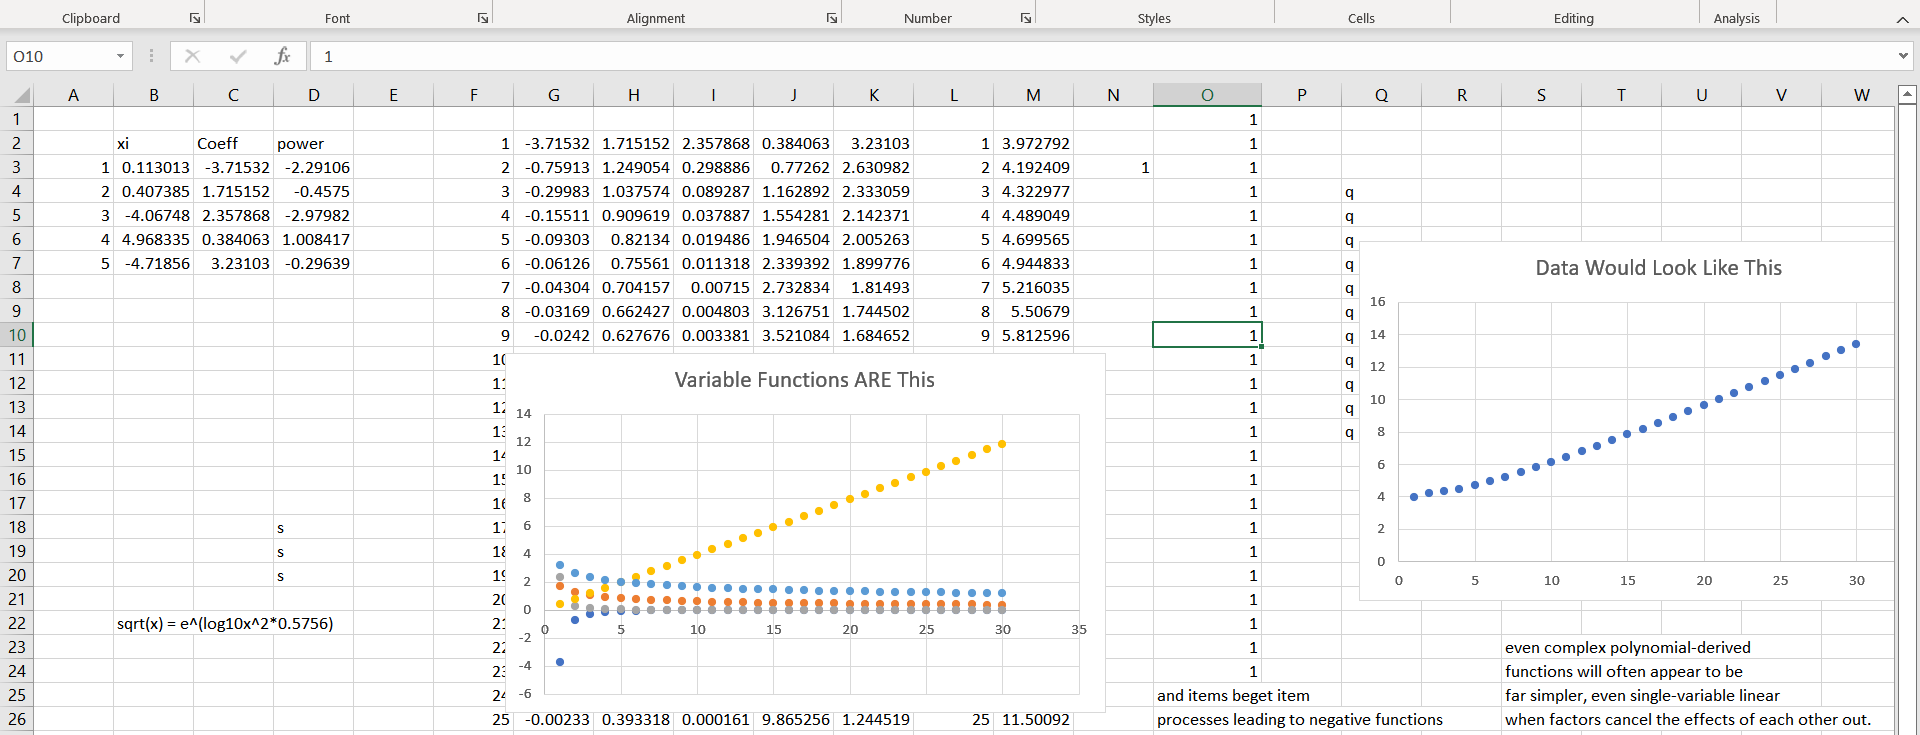Click the cell with value 5.812596

1033,335
